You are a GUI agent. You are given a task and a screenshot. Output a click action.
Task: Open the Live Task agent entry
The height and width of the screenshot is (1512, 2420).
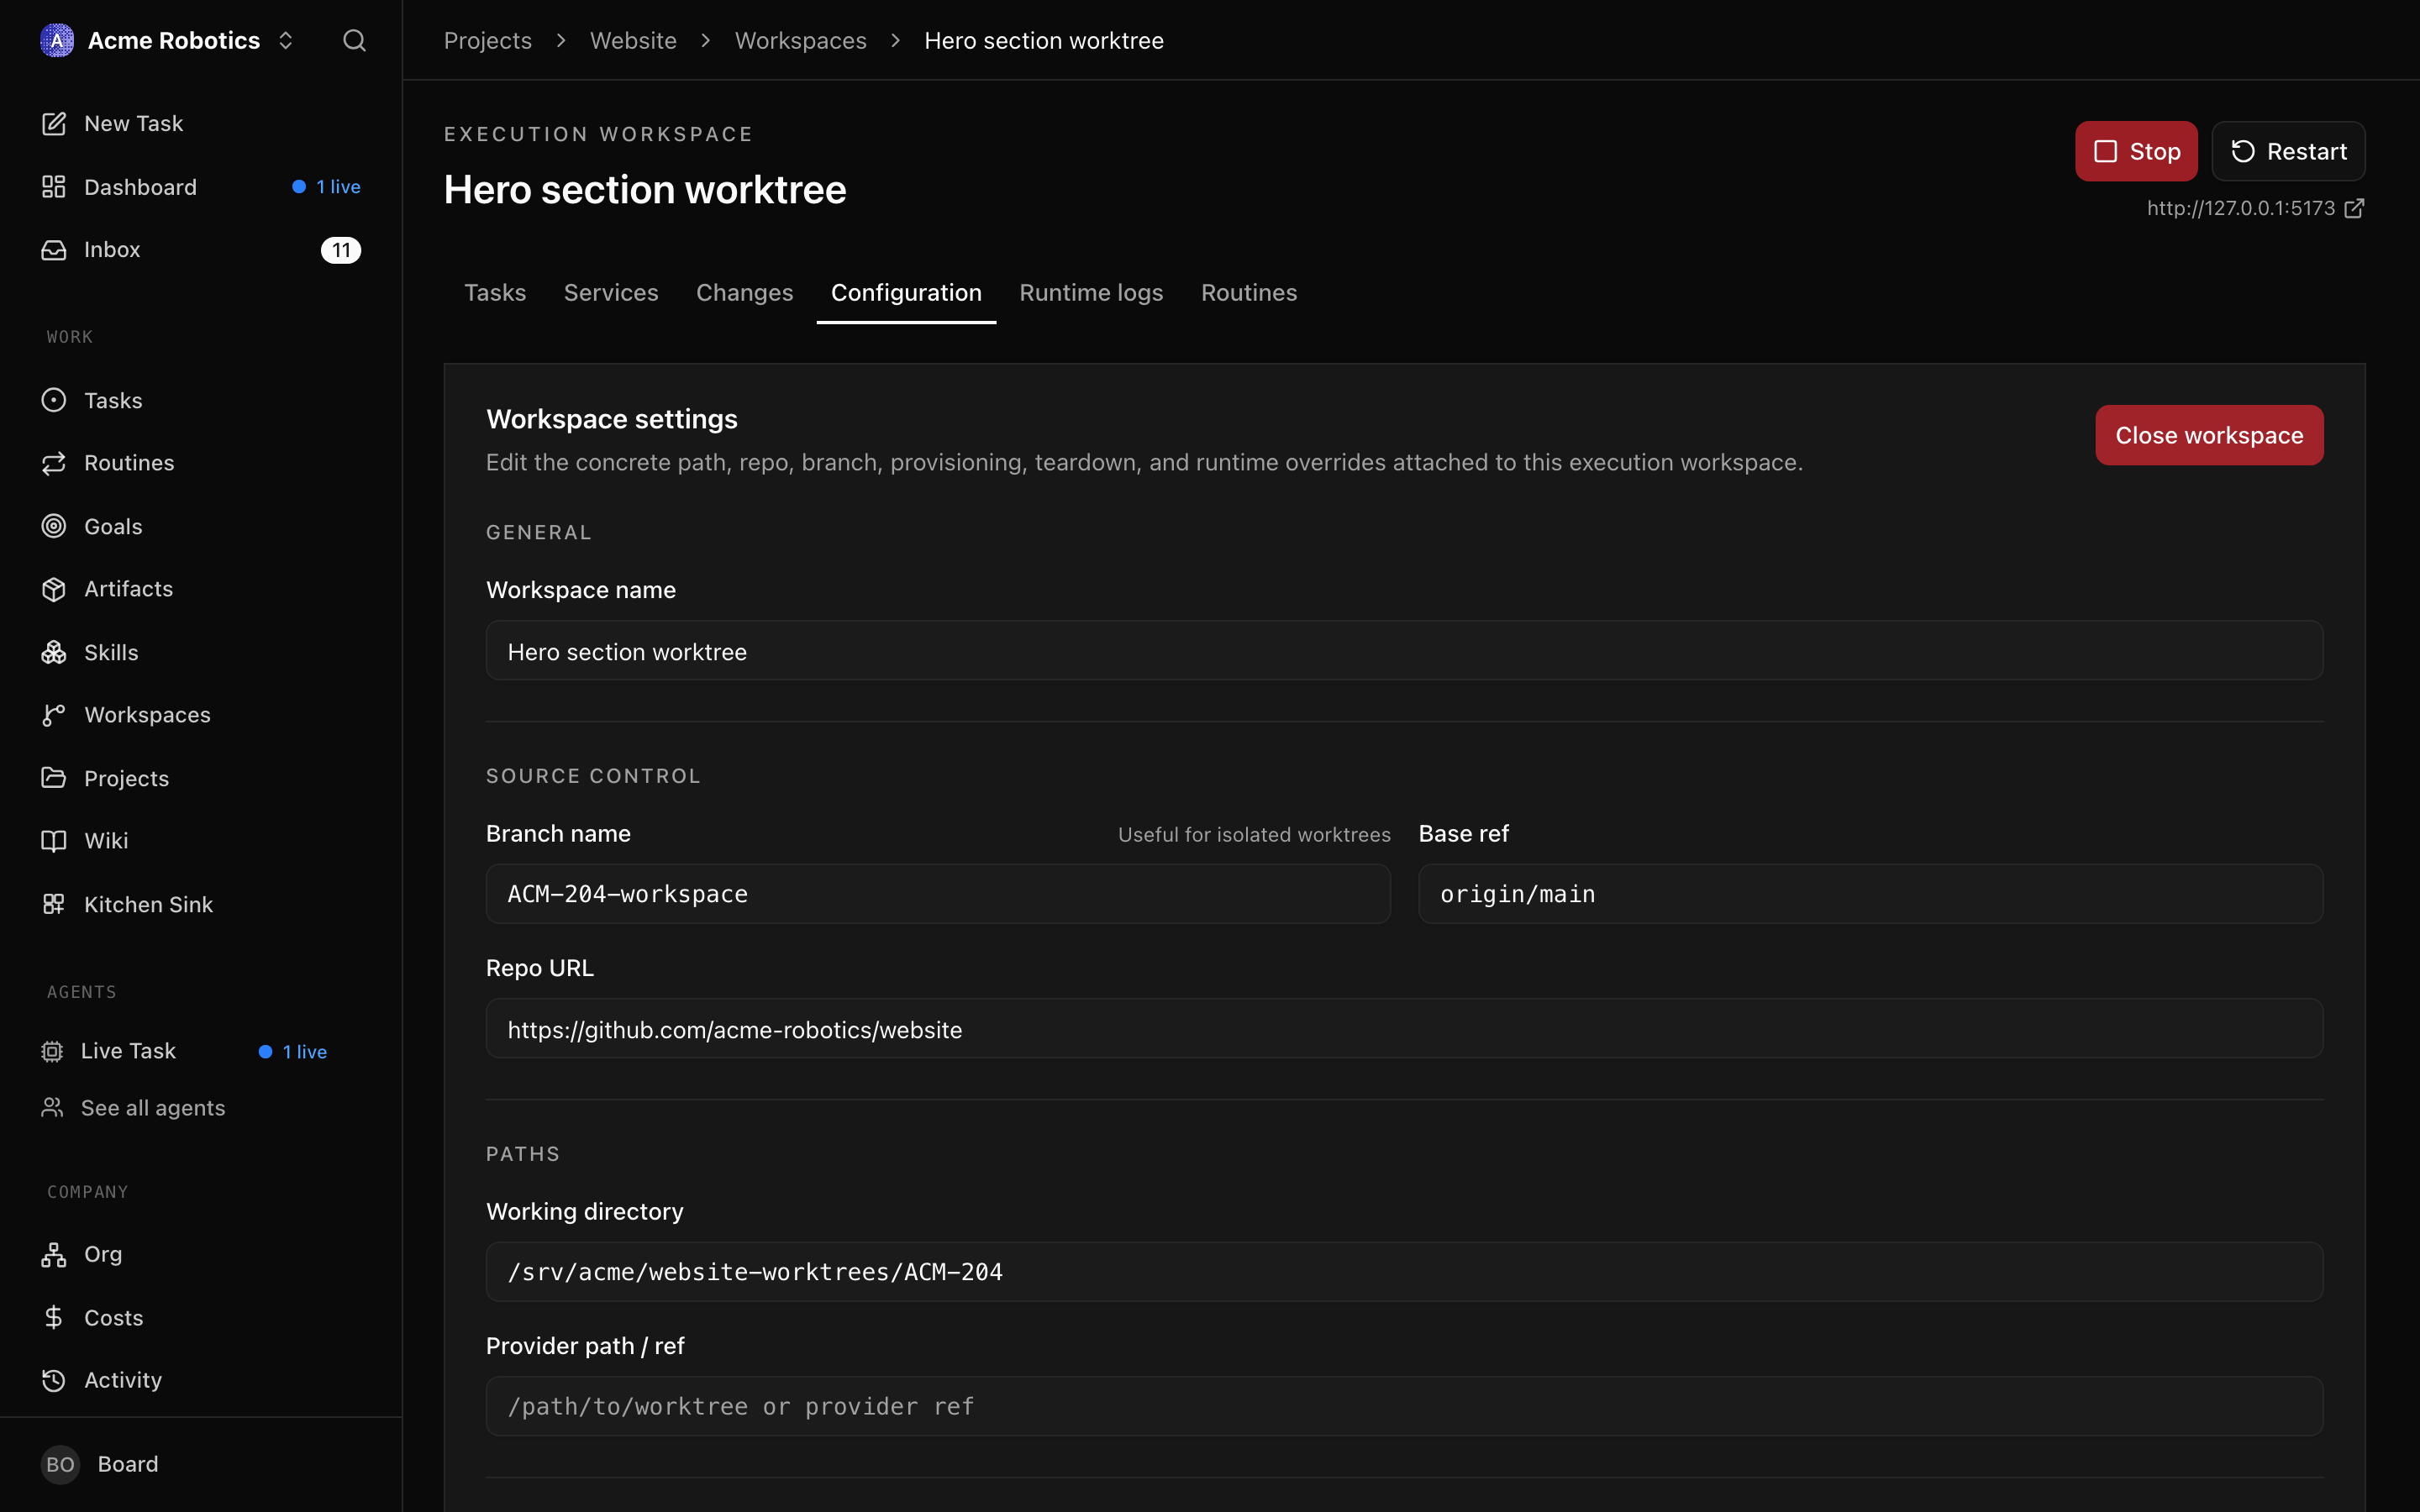pos(184,1051)
